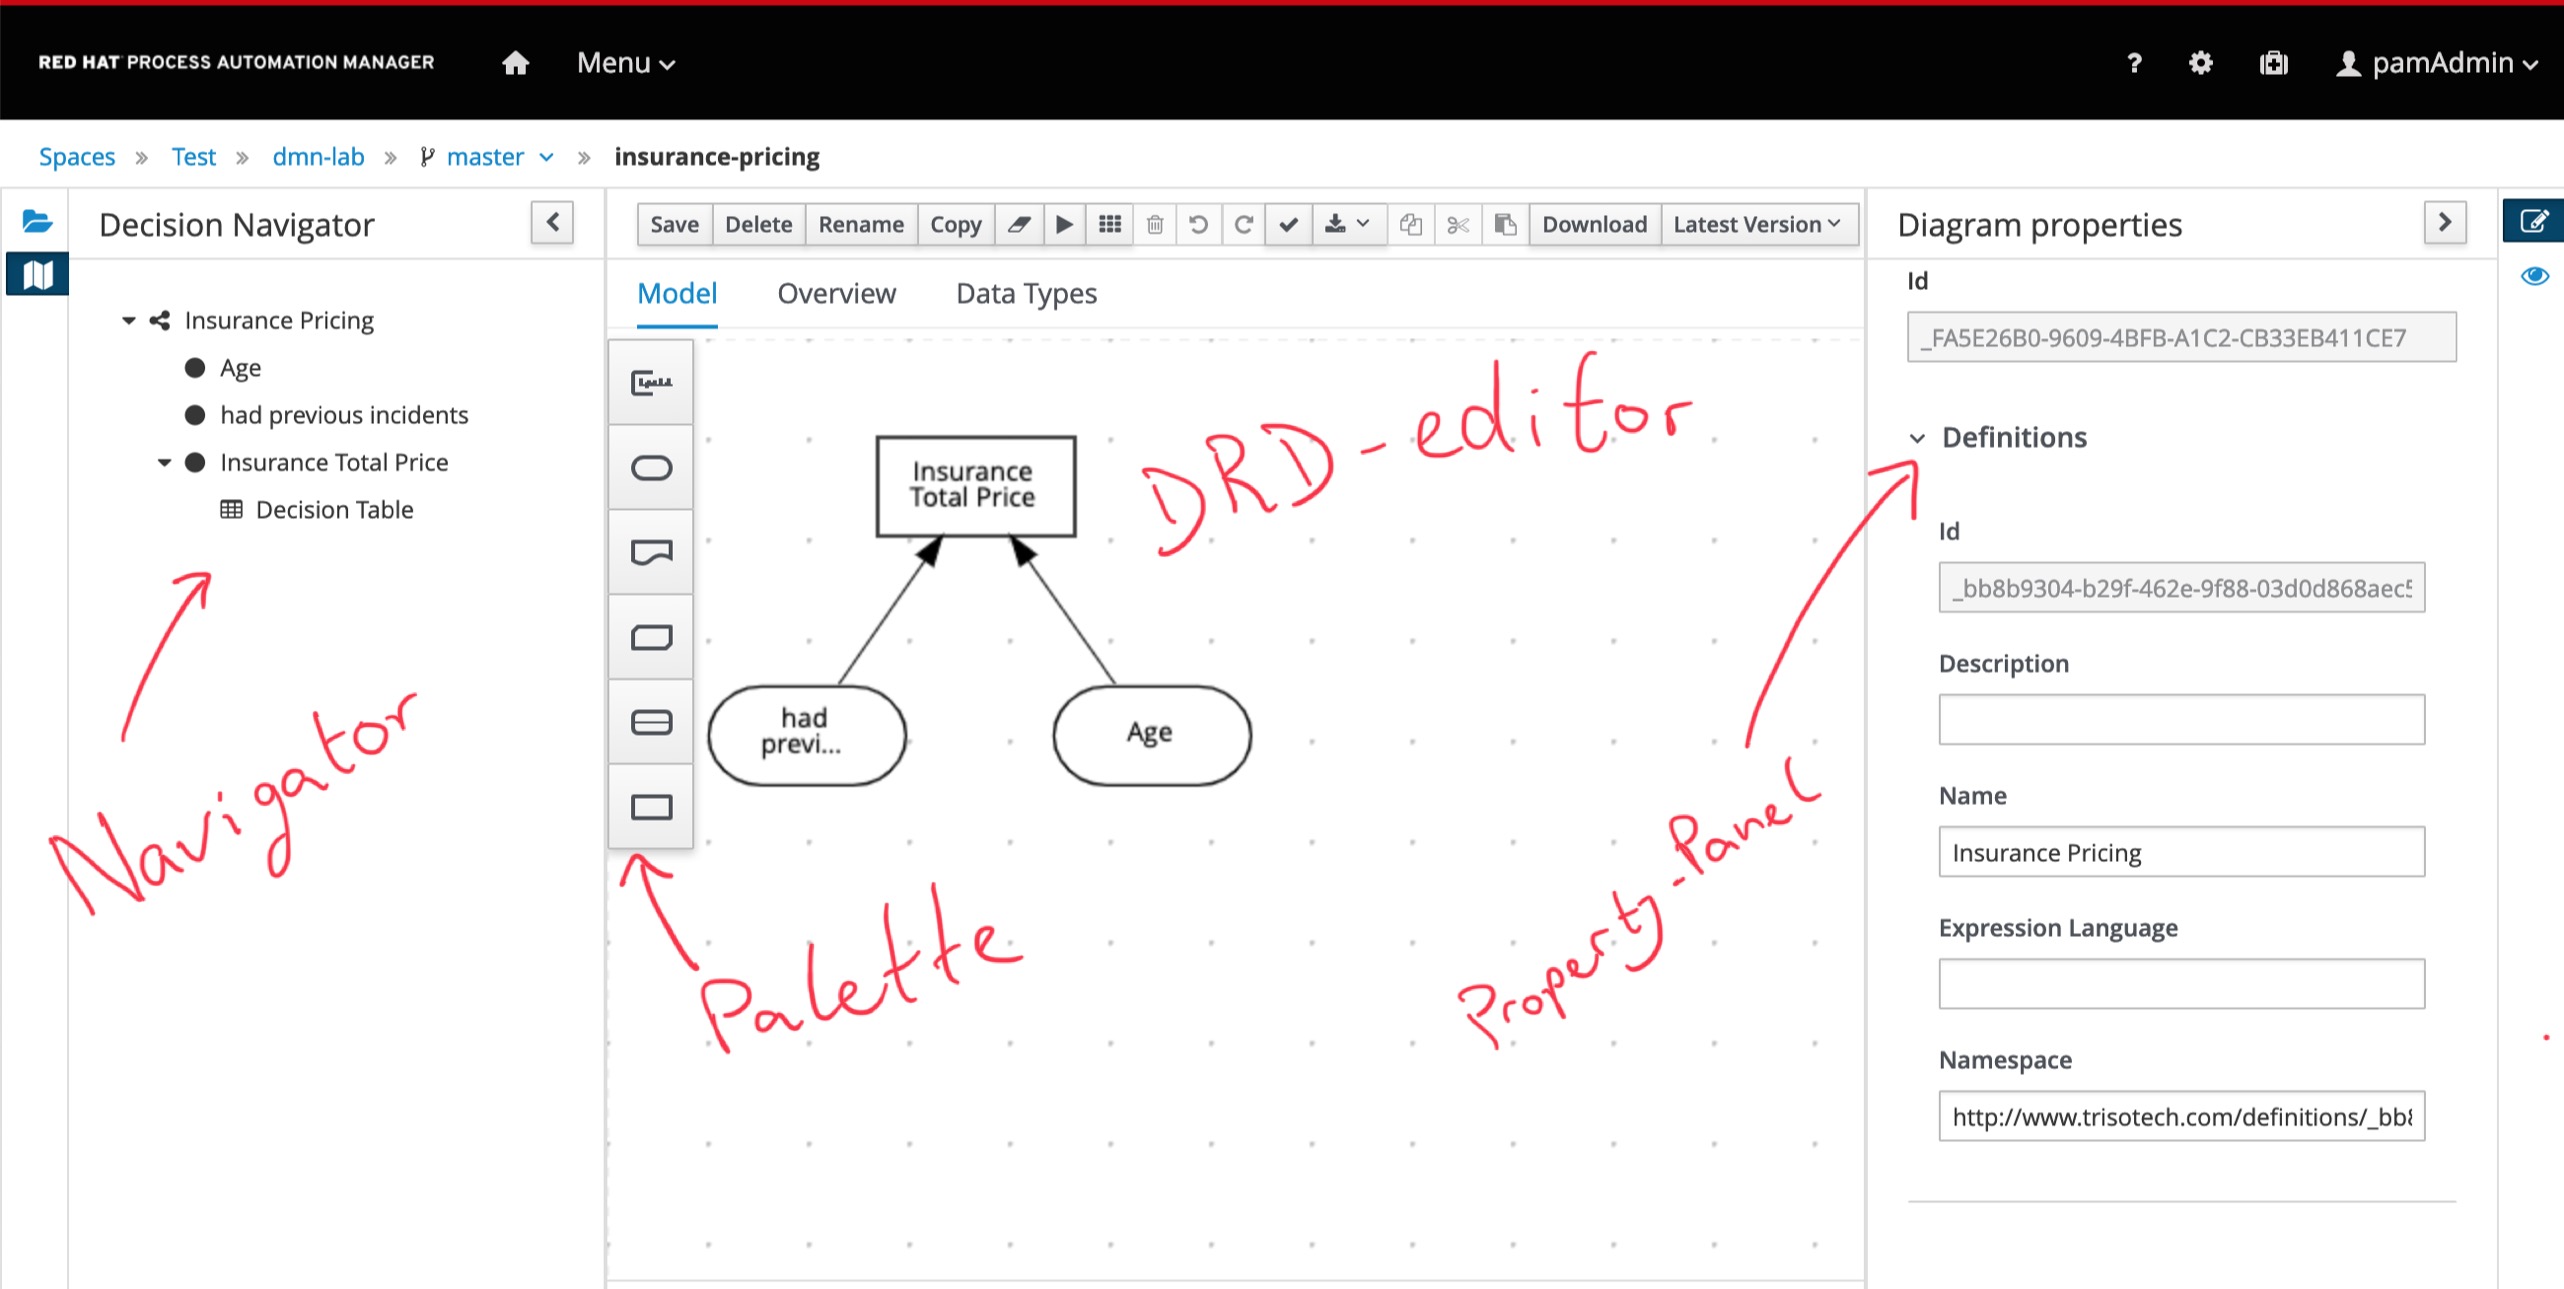Go to home via house icon
This screenshot has width=2564, height=1289.
(515, 63)
